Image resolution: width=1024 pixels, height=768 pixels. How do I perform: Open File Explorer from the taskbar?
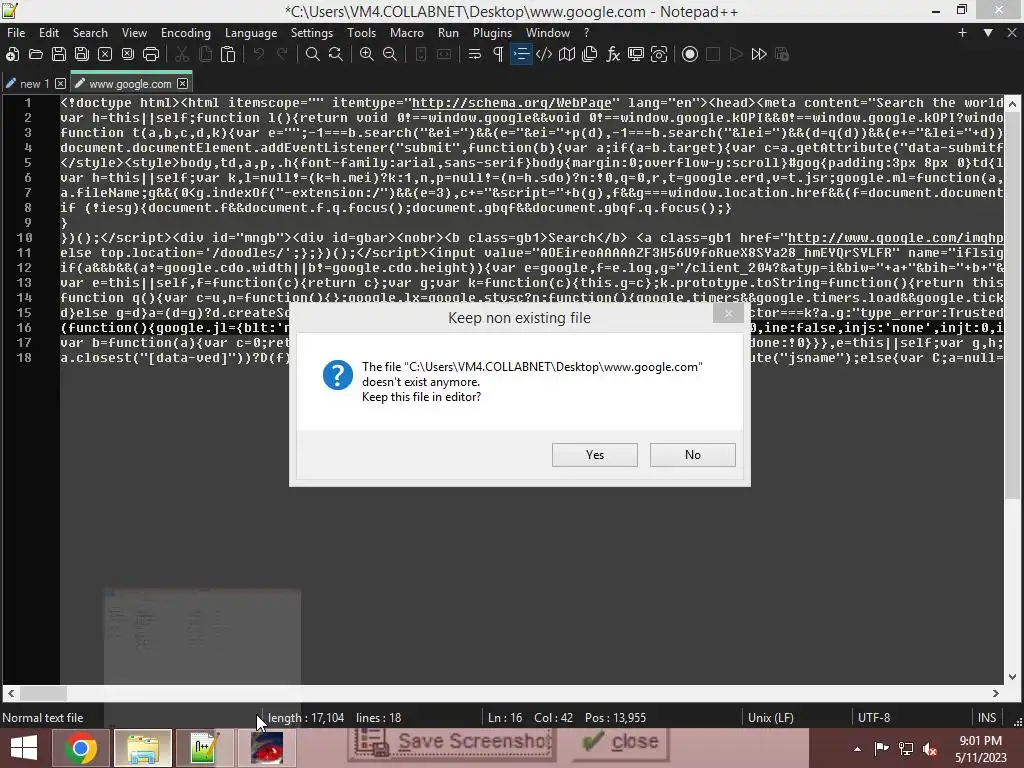point(143,748)
